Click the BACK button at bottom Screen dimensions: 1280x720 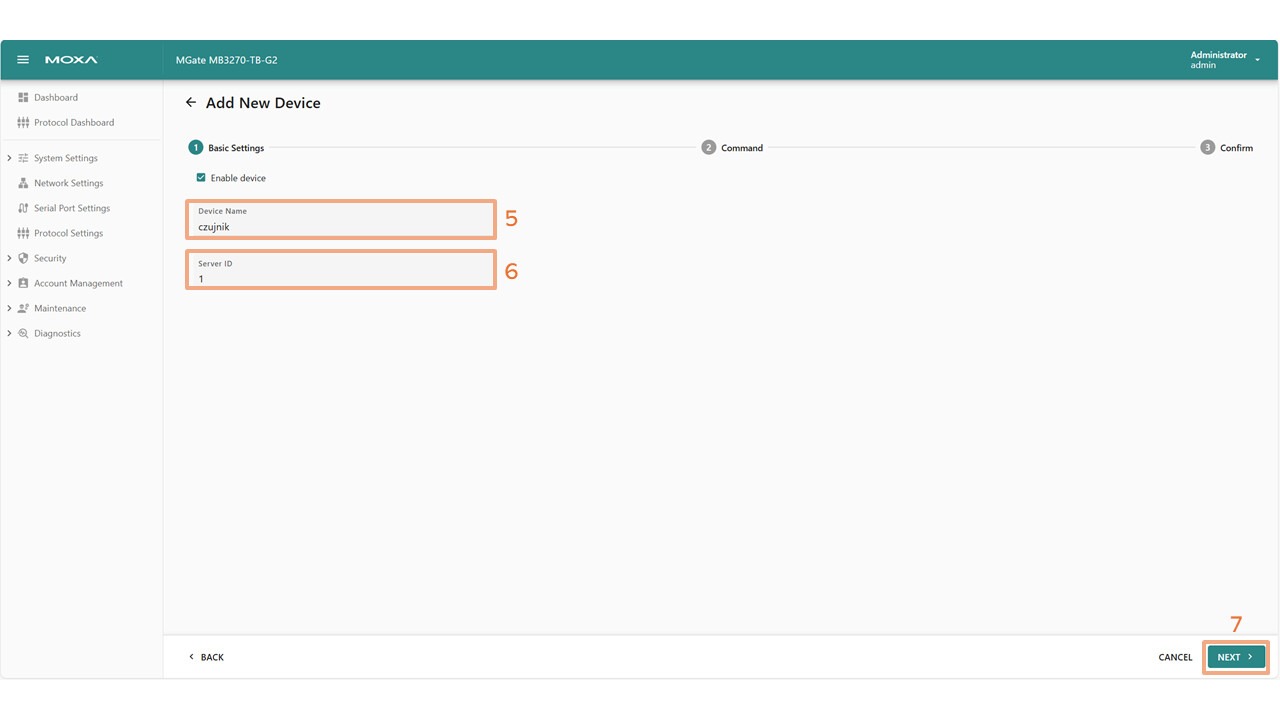[x=206, y=657]
